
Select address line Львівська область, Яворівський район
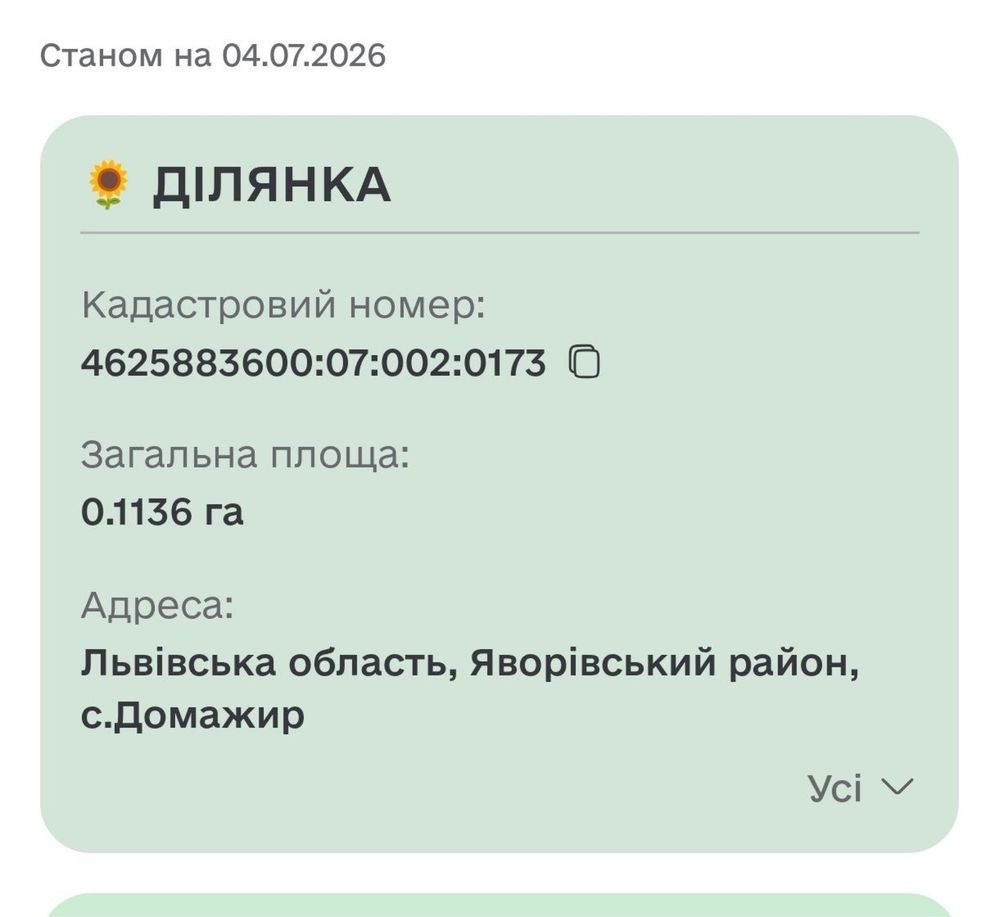click(470, 663)
